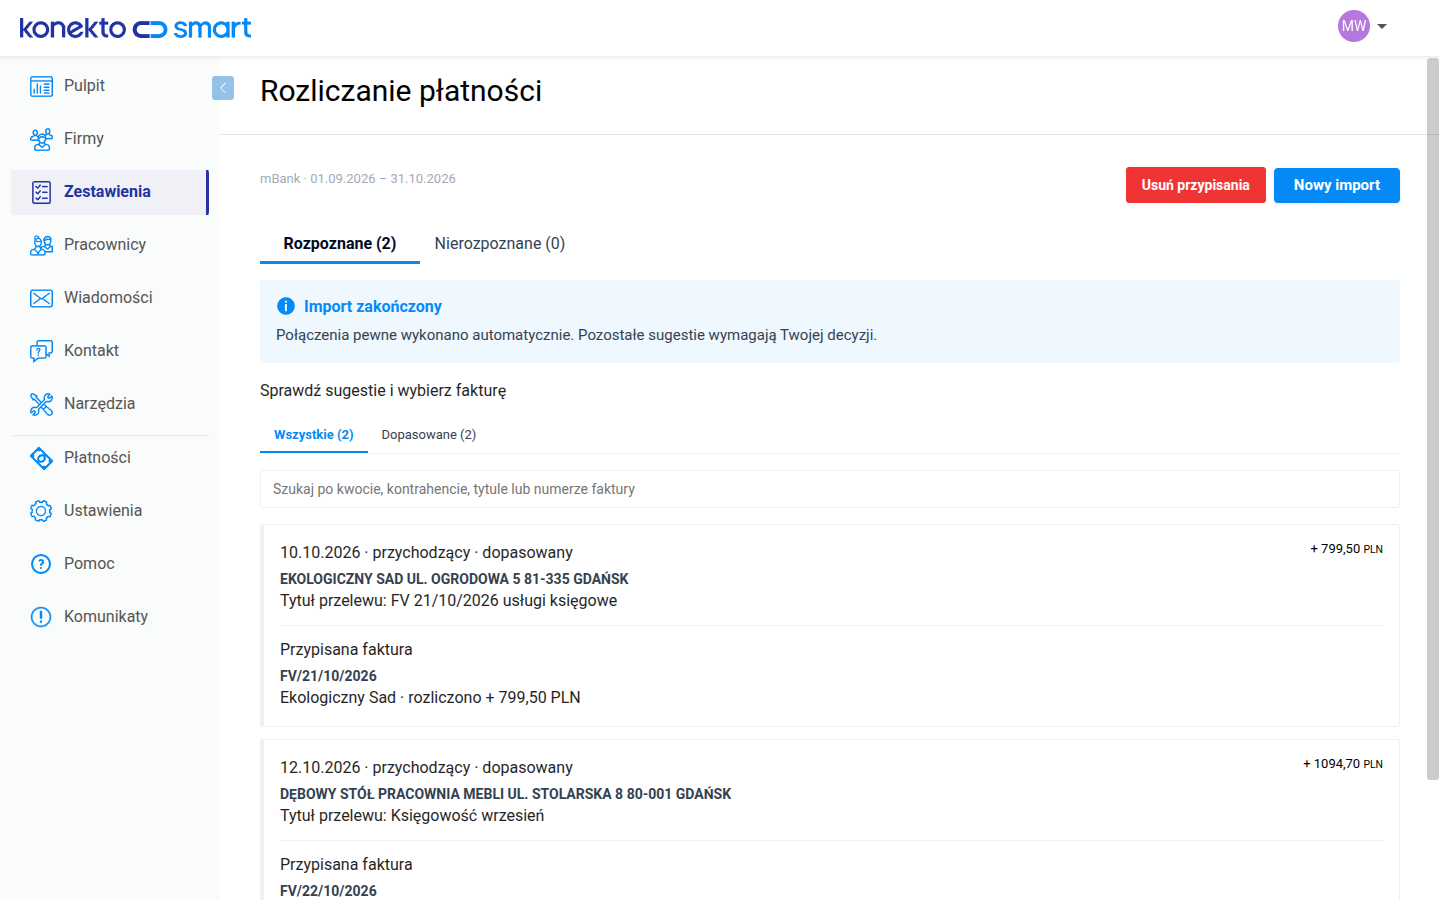The height and width of the screenshot is (900, 1440).
Task: Open the Pracownicy people icon
Action: [x=41, y=245]
